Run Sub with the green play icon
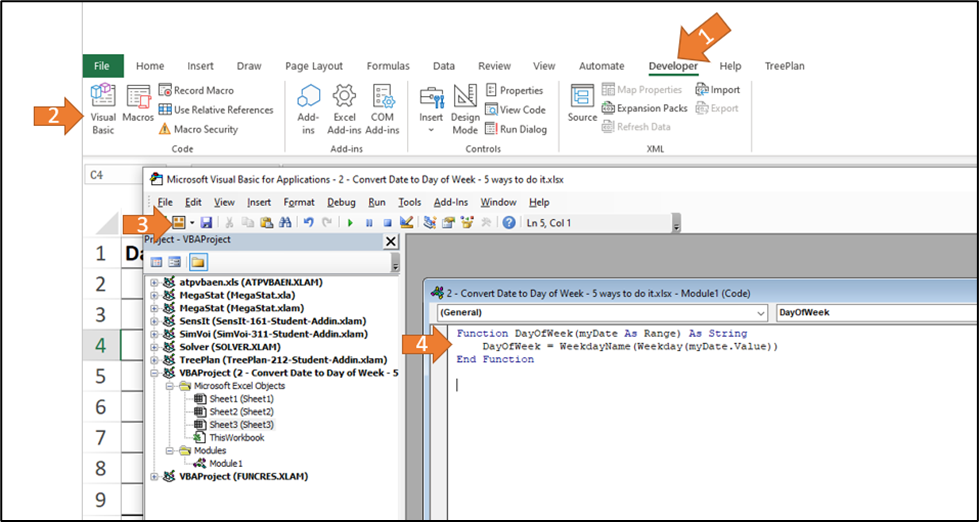This screenshot has width=979, height=522. click(350, 222)
